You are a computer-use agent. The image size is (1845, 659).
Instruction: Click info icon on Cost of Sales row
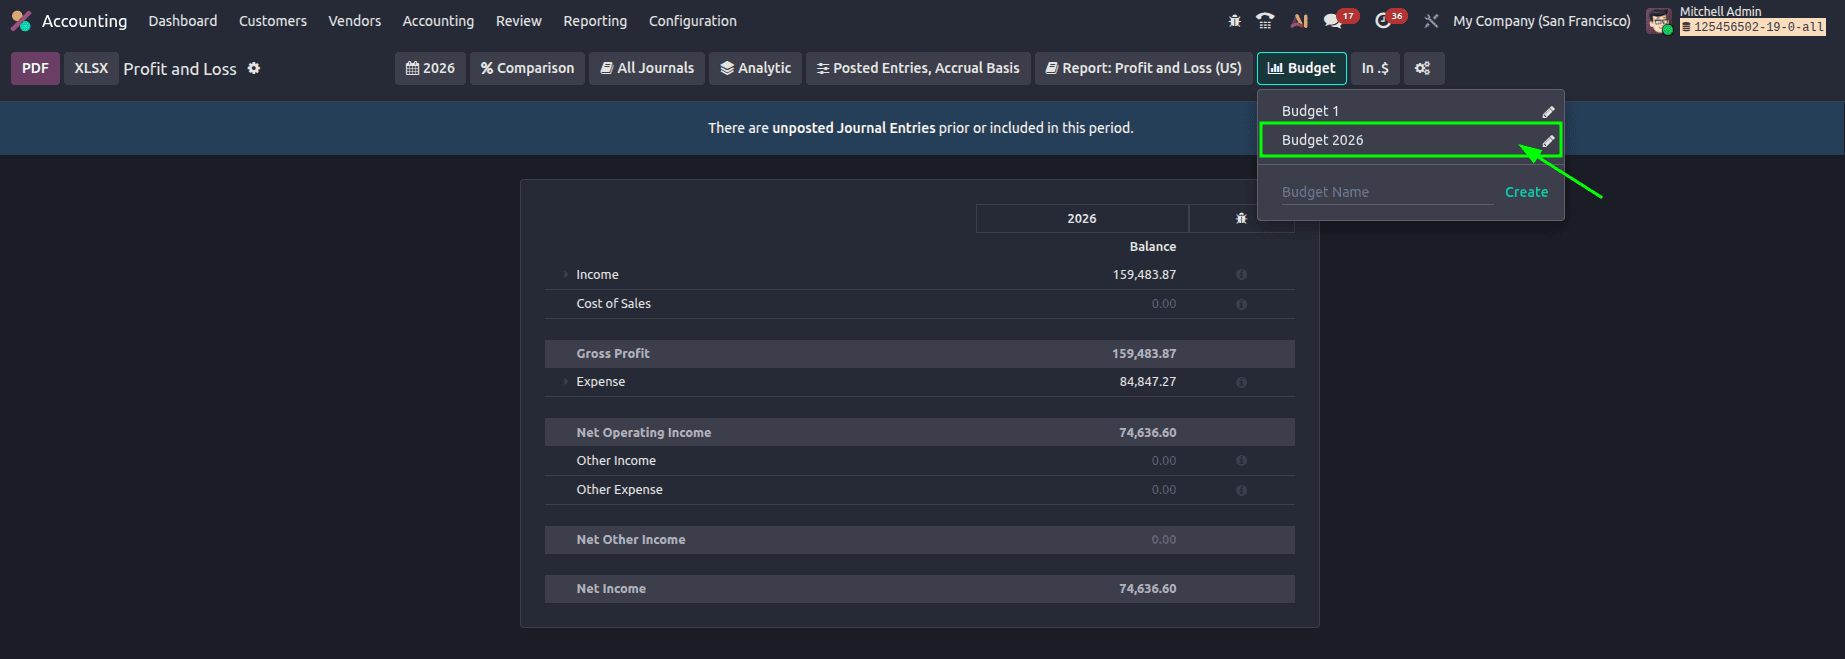[x=1241, y=304]
